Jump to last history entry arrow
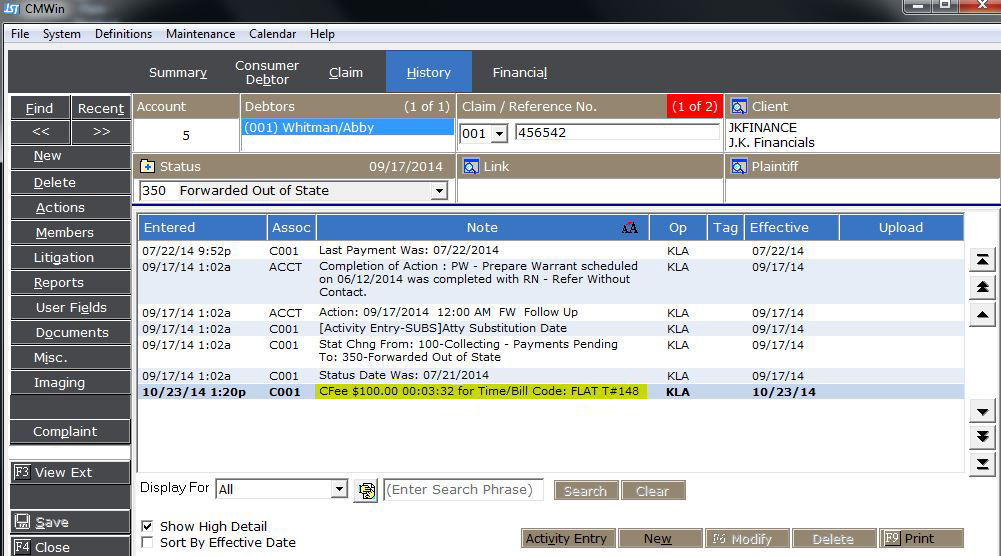Viewport: 1001px width, 556px height. click(982, 464)
